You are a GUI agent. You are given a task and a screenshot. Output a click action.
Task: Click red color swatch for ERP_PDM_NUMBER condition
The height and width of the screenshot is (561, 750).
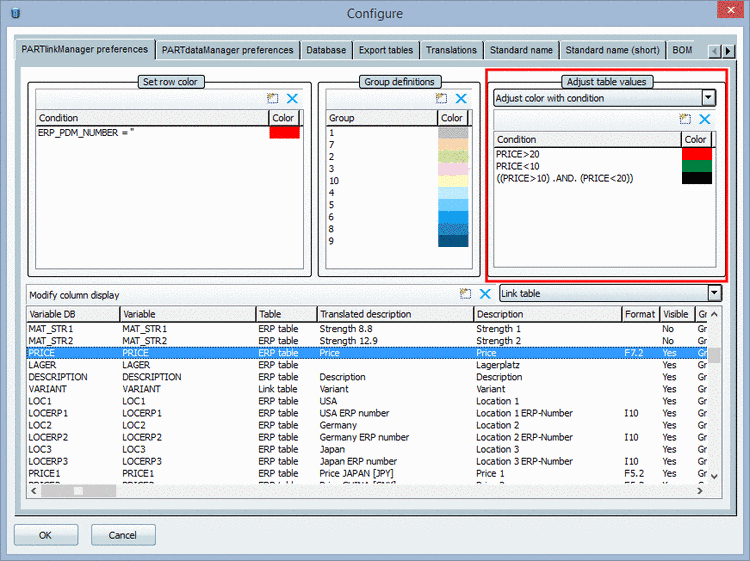[284, 133]
